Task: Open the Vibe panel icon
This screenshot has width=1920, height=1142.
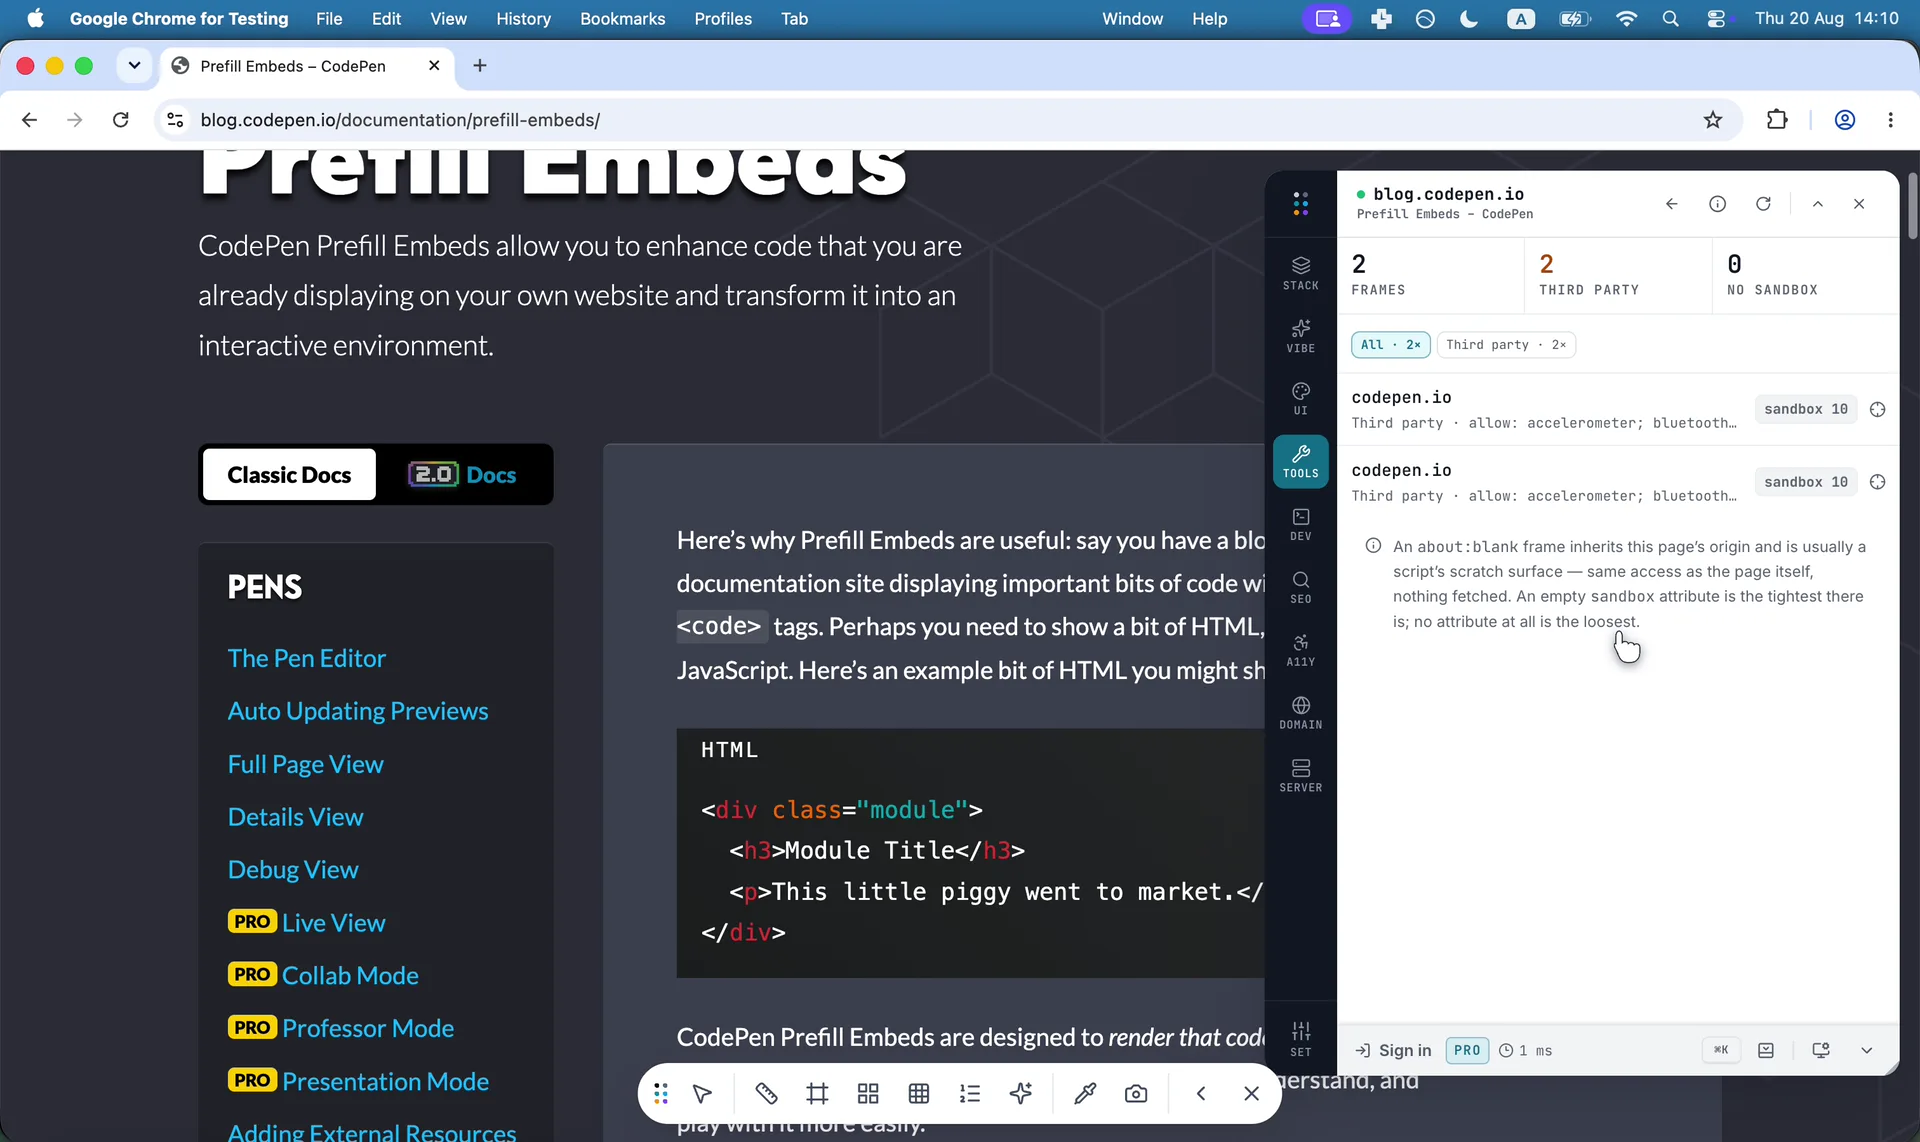Action: [1300, 336]
